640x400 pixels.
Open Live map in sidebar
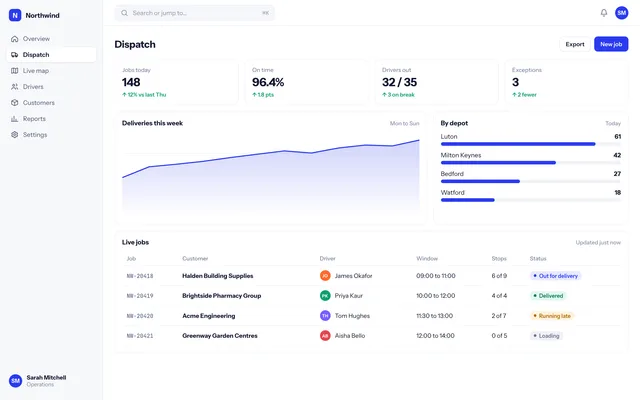(x=51, y=71)
